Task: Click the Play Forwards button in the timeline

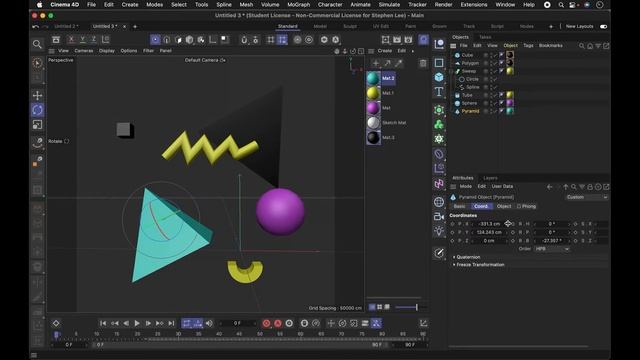Action: click(137, 323)
